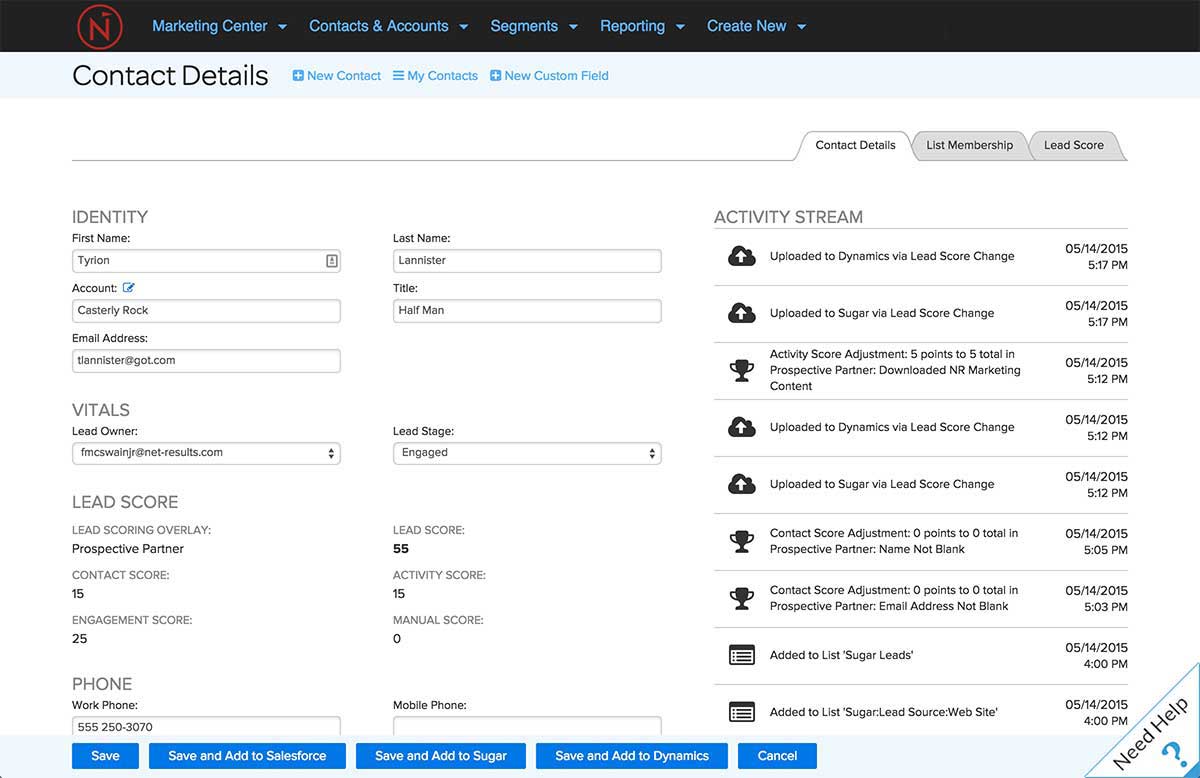1200x778 pixels.
Task: Click the 5:05 PM timestamp
Action: coord(1104,551)
